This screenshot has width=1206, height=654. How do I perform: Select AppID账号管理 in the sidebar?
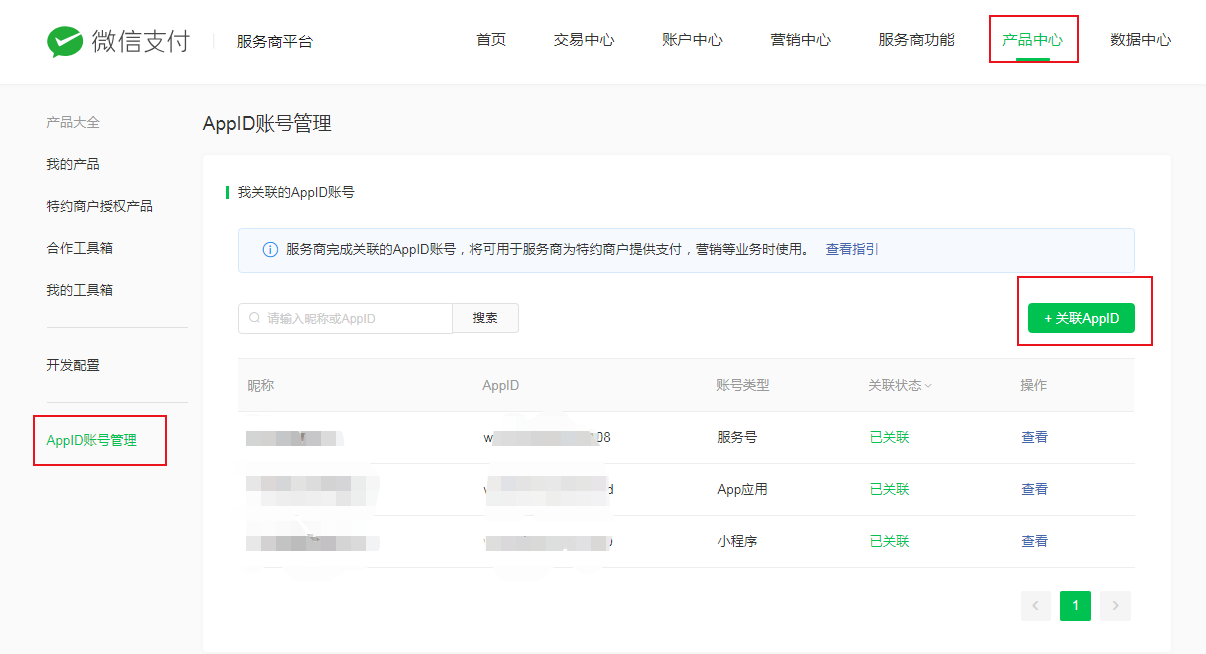(92, 440)
